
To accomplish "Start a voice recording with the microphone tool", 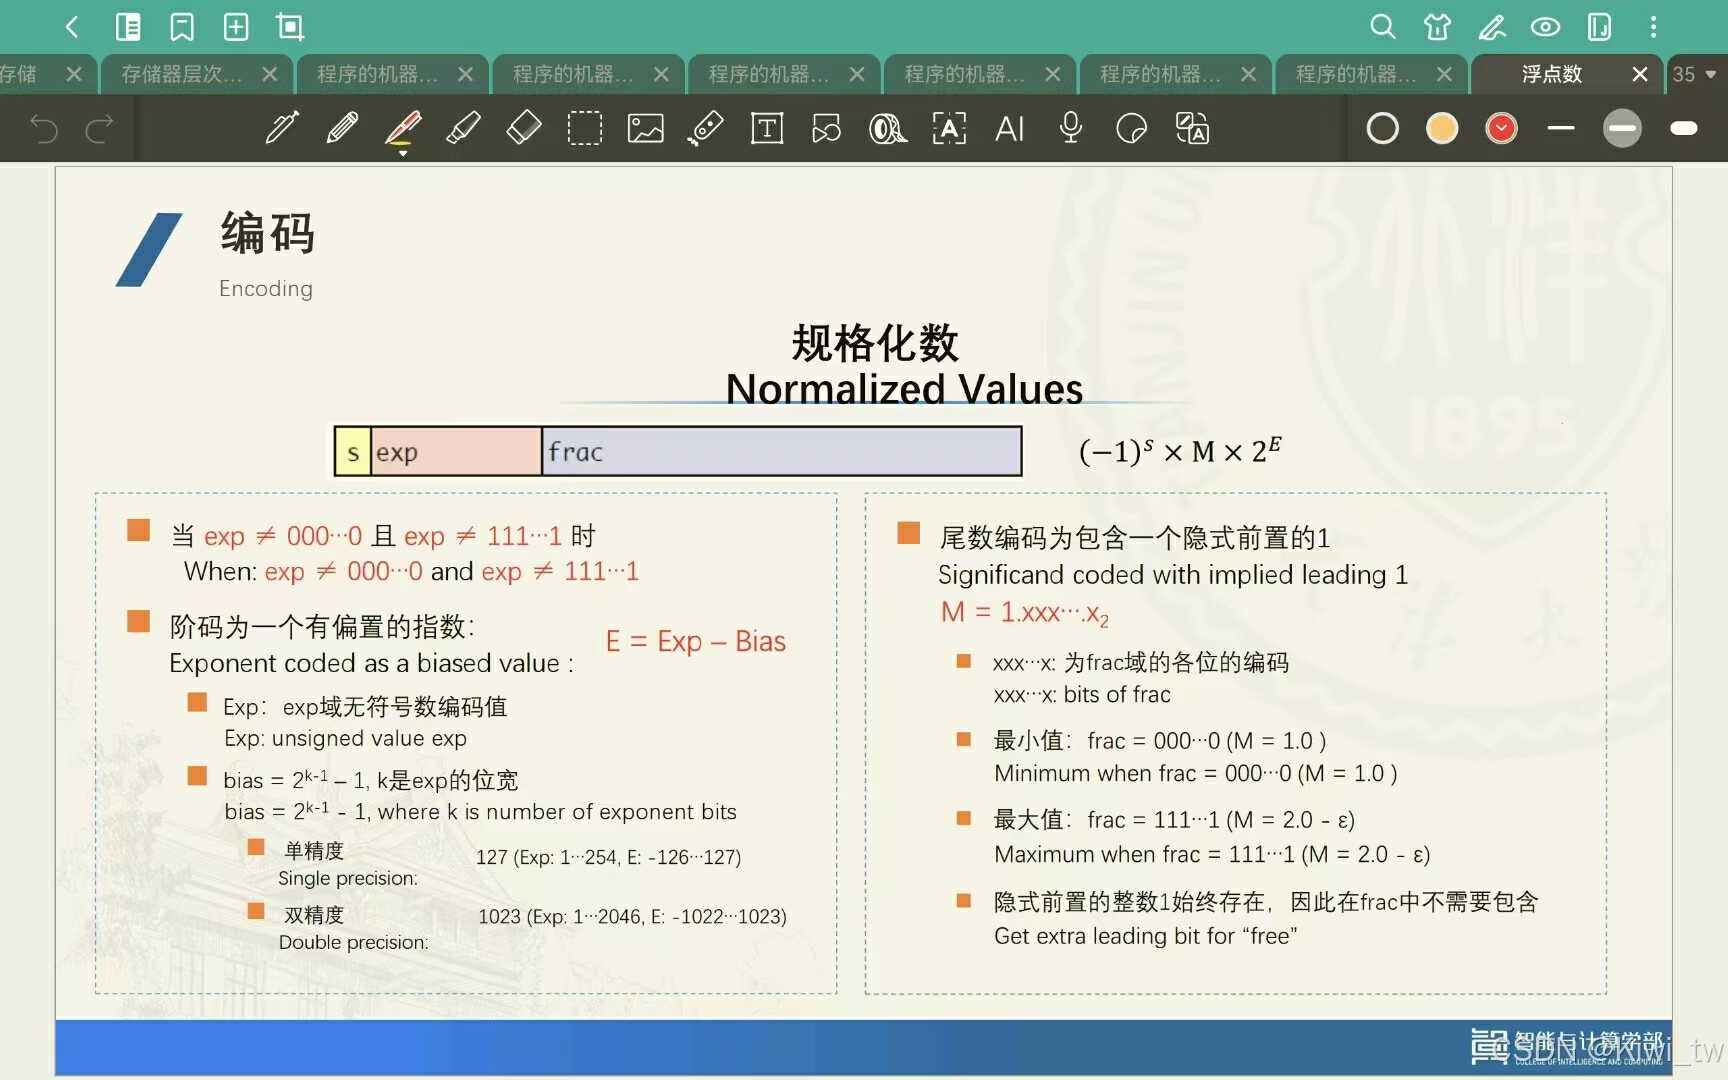I will [x=1070, y=128].
